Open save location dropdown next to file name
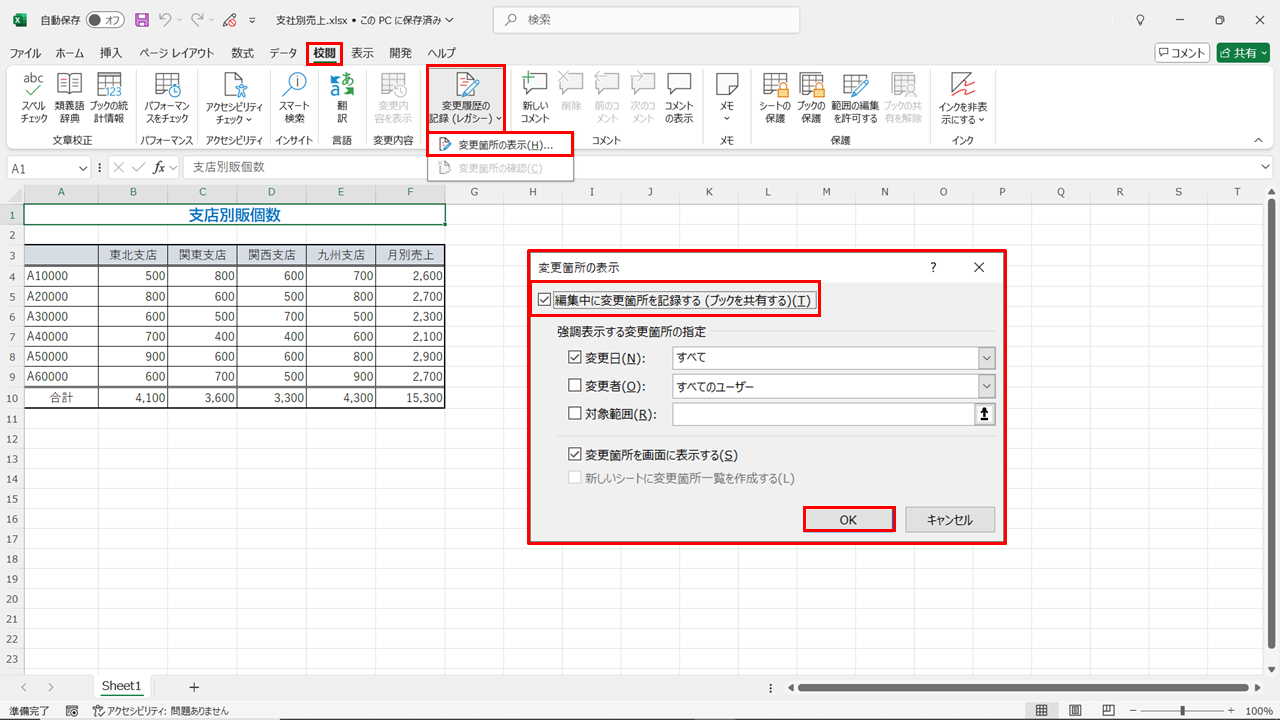Screen dimensions: 1280x720 click(448, 20)
